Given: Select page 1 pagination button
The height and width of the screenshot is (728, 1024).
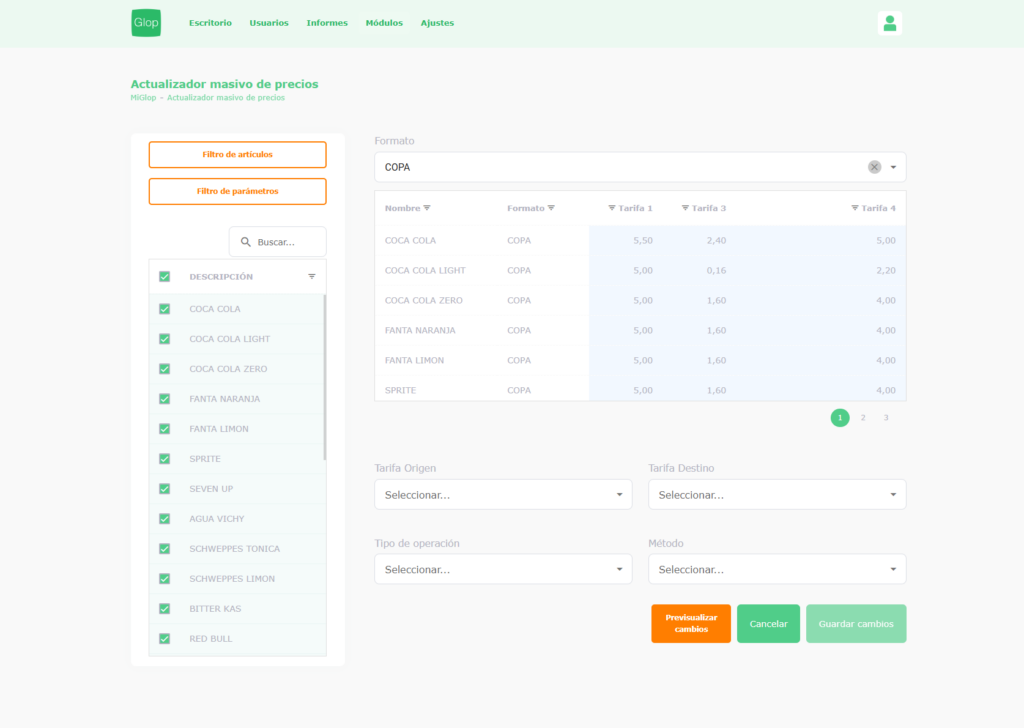Looking at the screenshot, I should [x=840, y=418].
